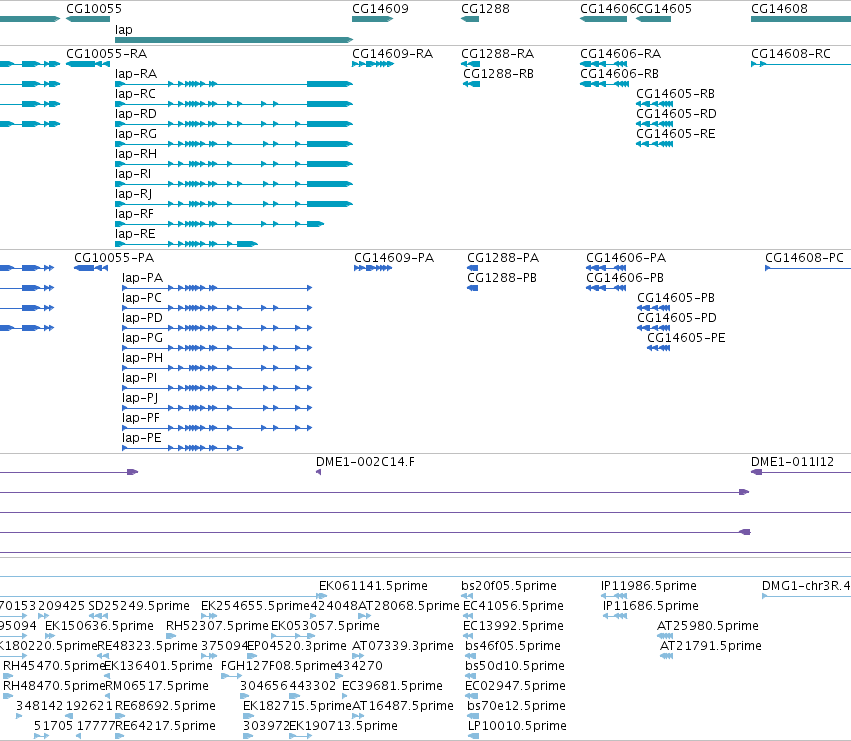This screenshot has height=741, width=851.
Task: Click protein lap-PH label
Action: [142, 358]
